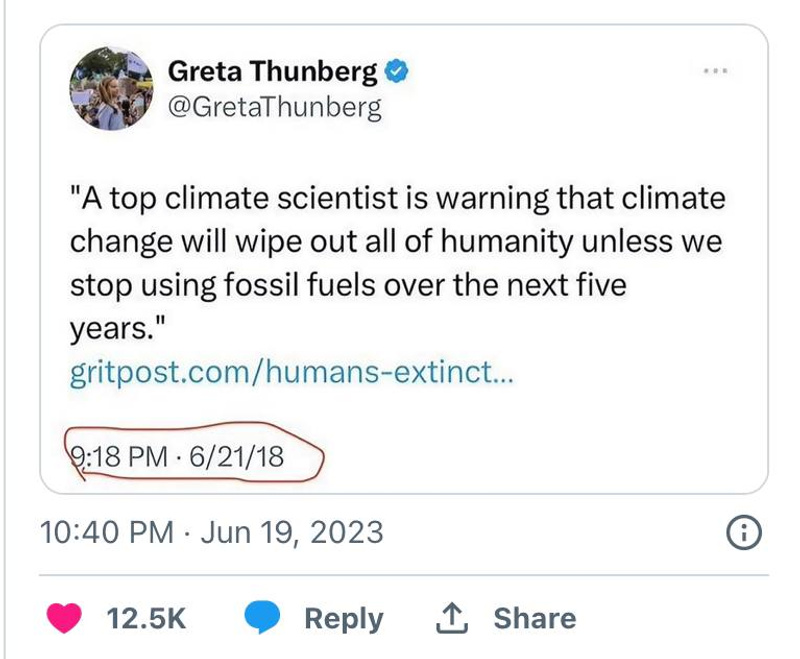Click the blue reply bubble icon
This screenshot has width=800, height=659.
264,618
